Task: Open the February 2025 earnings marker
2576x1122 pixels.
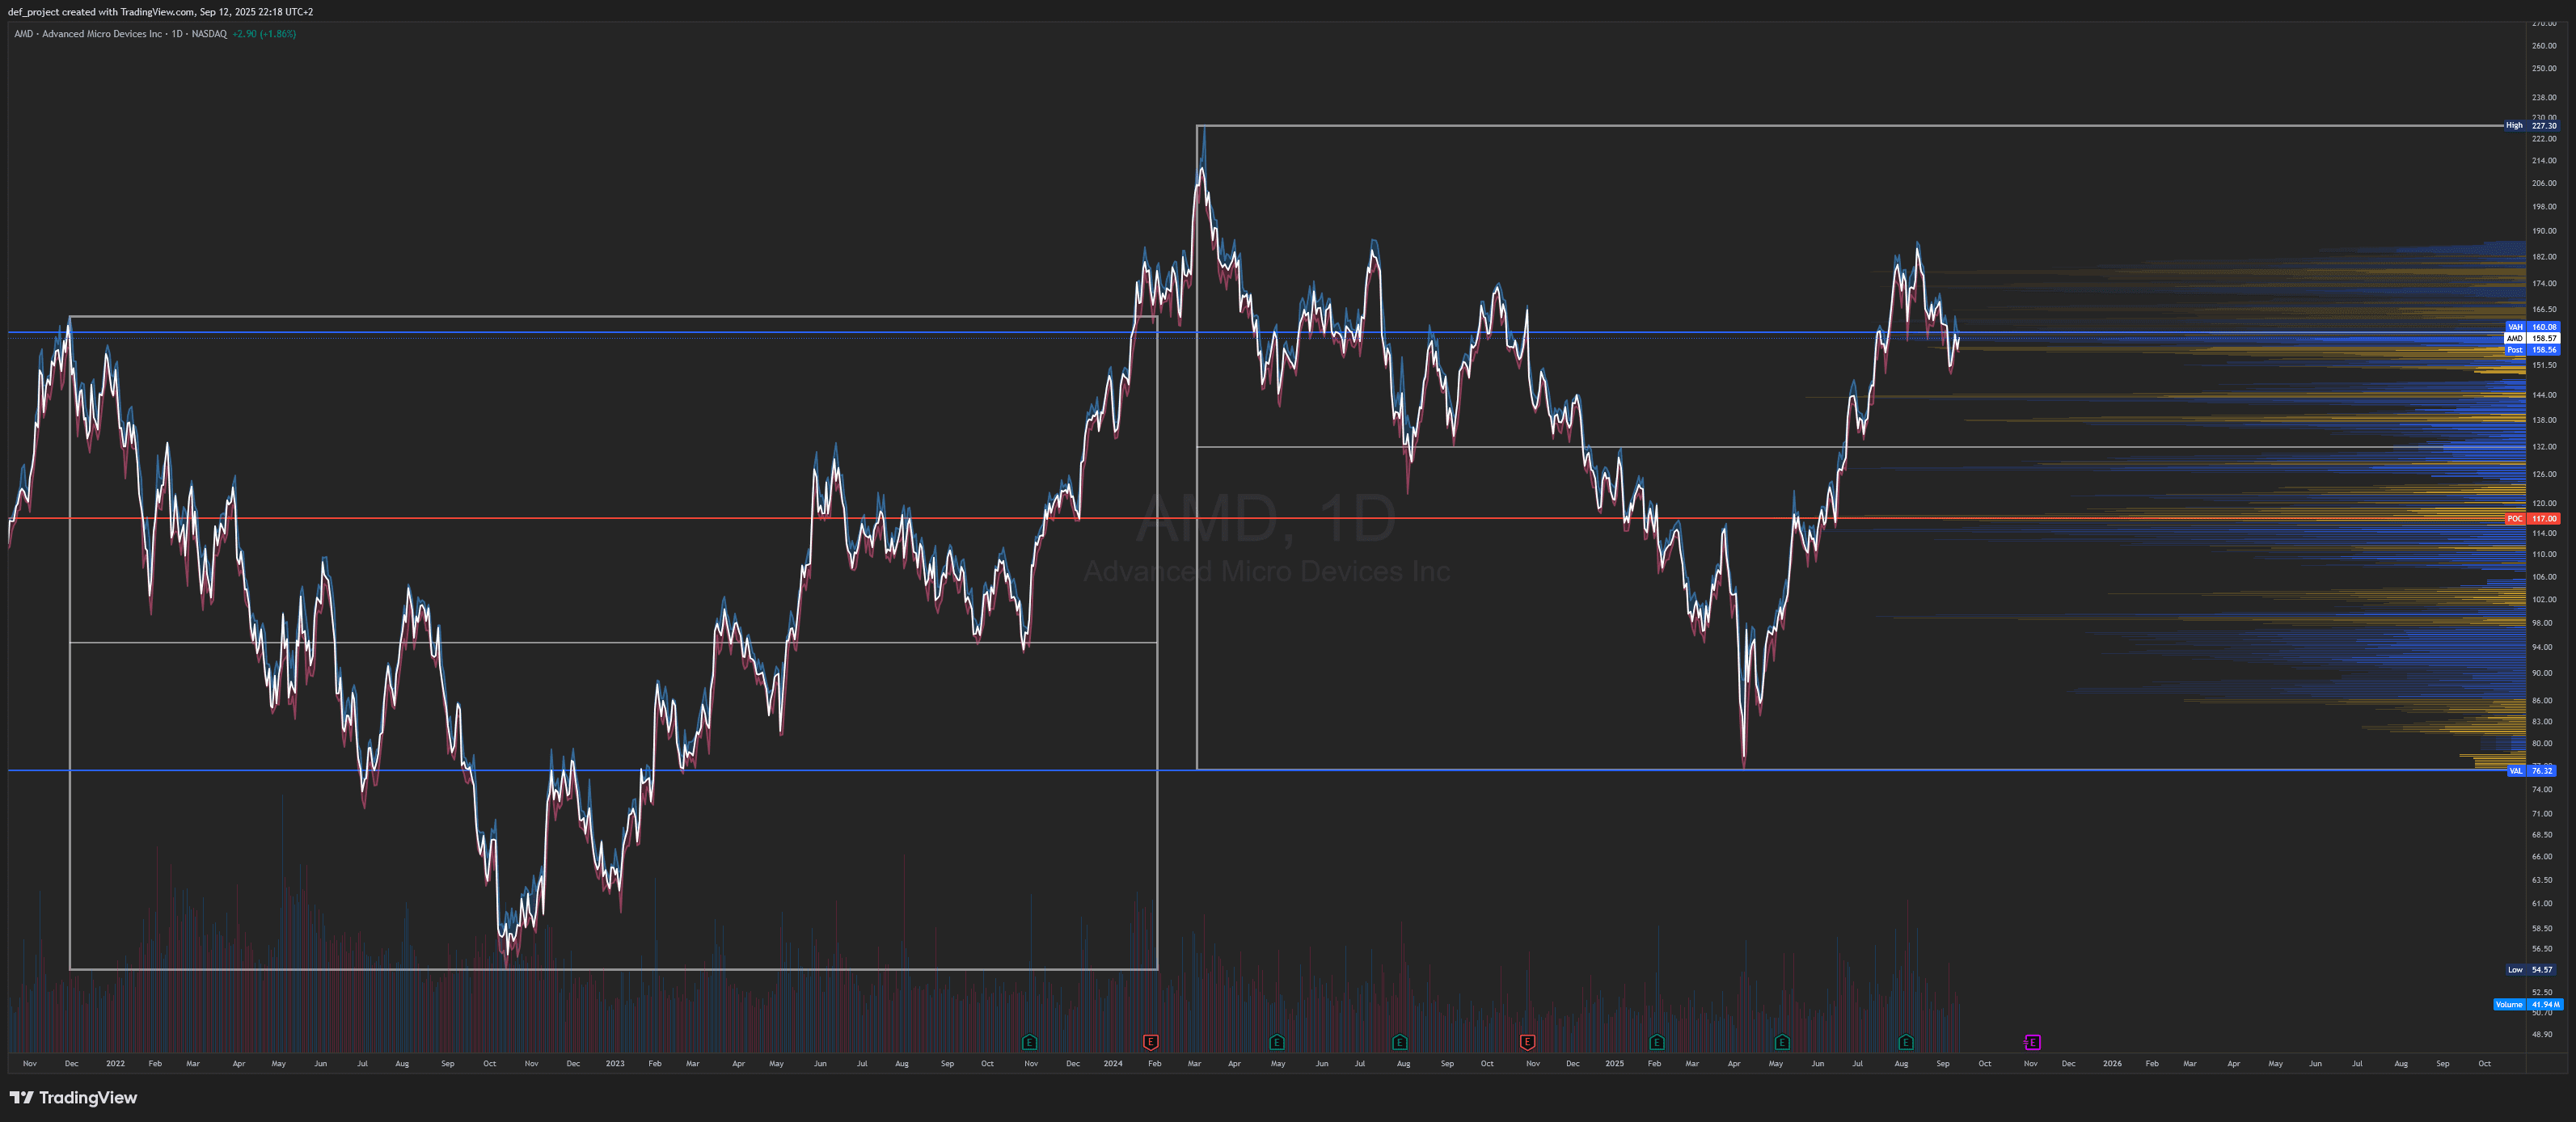Action: point(1657,1042)
